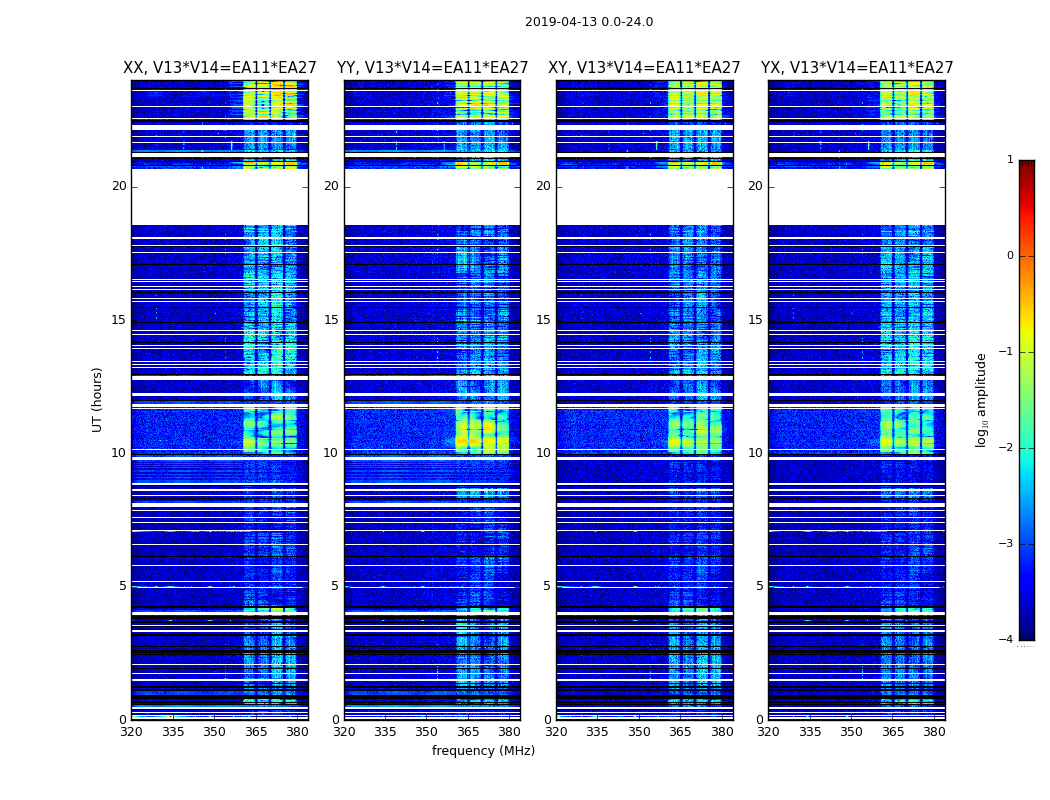Click the white data gap in XX panel
The height and width of the screenshot is (800, 1050).
click(x=219, y=197)
